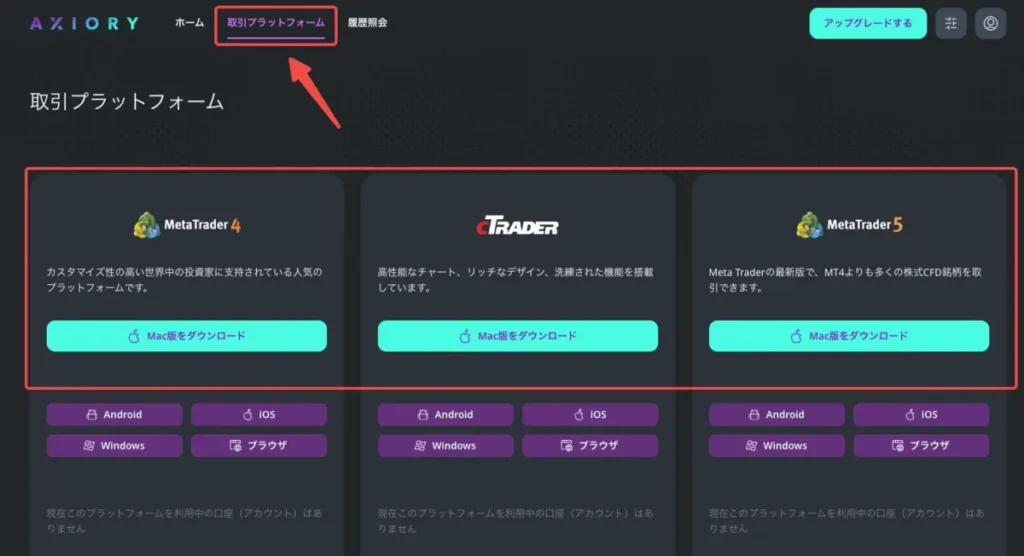Choose Windows for MetaTrader 5
The image size is (1024, 556).
click(x=776, y=446)
